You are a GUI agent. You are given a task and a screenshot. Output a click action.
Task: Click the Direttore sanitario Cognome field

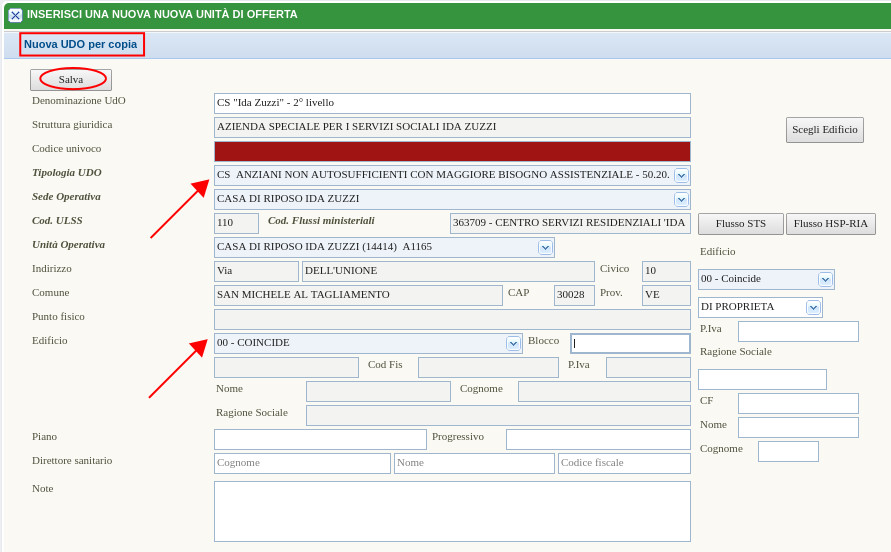[x=302, y=463]
